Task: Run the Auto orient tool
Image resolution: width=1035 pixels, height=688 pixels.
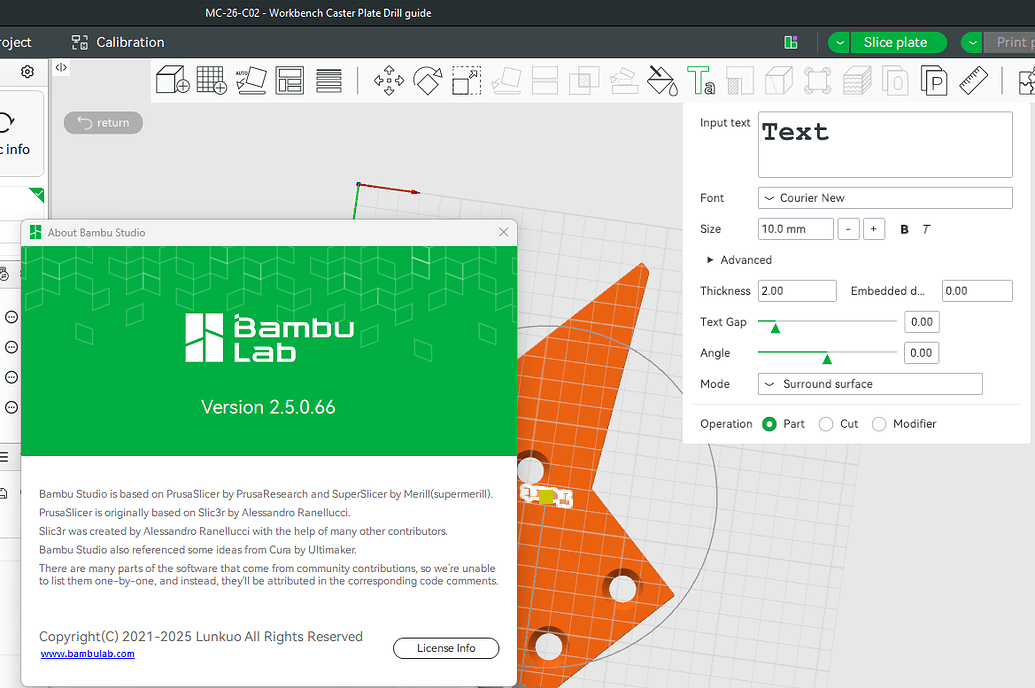Action: (x=251, y=80)
